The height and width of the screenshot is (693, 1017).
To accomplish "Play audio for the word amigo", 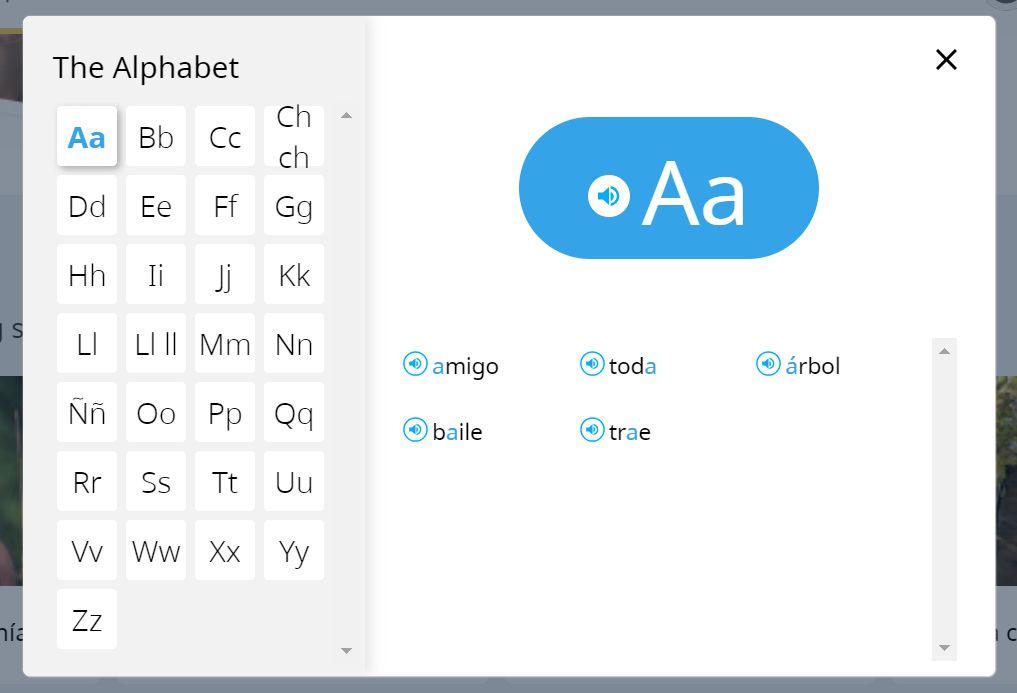I will 415,365.
